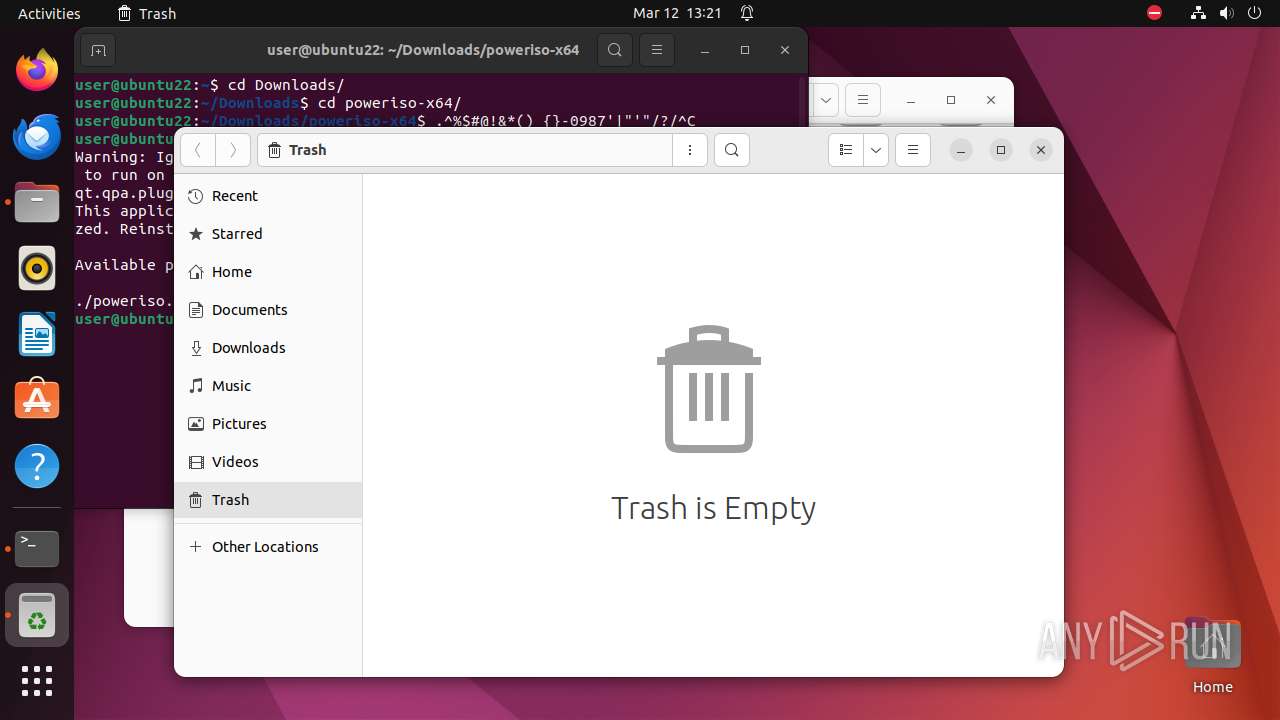This screenshot has height=720, width=1280.
Task: Go forward in the Trash file manager
Action: pyautogui.click(x=233, y=150)
